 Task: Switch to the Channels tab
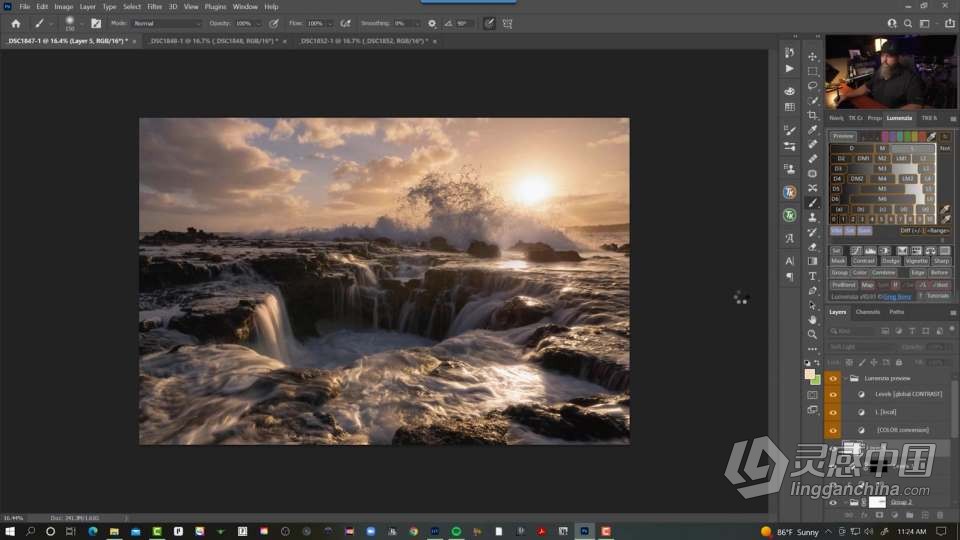(868, 312)
